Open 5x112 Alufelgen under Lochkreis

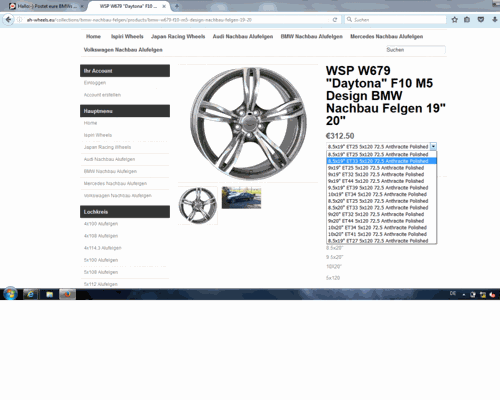[x=101, y=284]
